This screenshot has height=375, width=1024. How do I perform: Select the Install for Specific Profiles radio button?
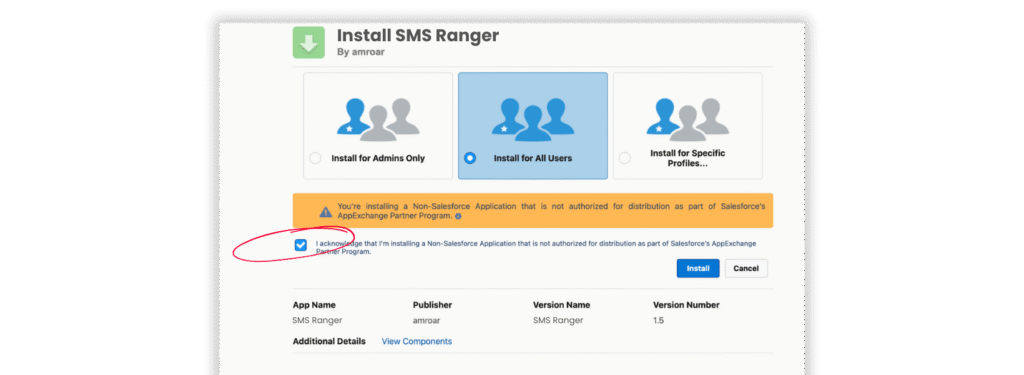point(624,158)
